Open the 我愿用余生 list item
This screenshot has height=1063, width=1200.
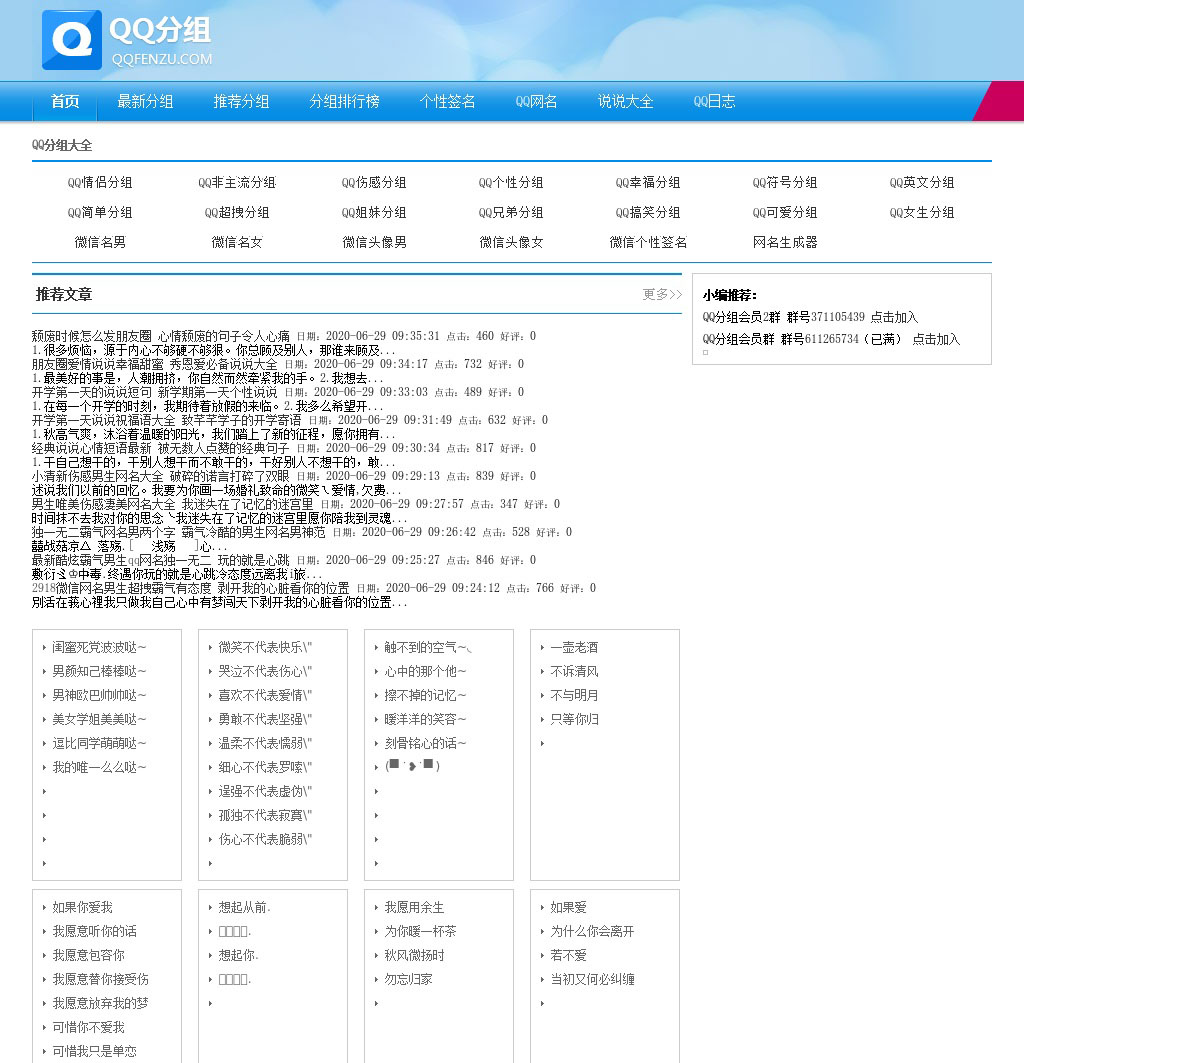coord(414,907)
